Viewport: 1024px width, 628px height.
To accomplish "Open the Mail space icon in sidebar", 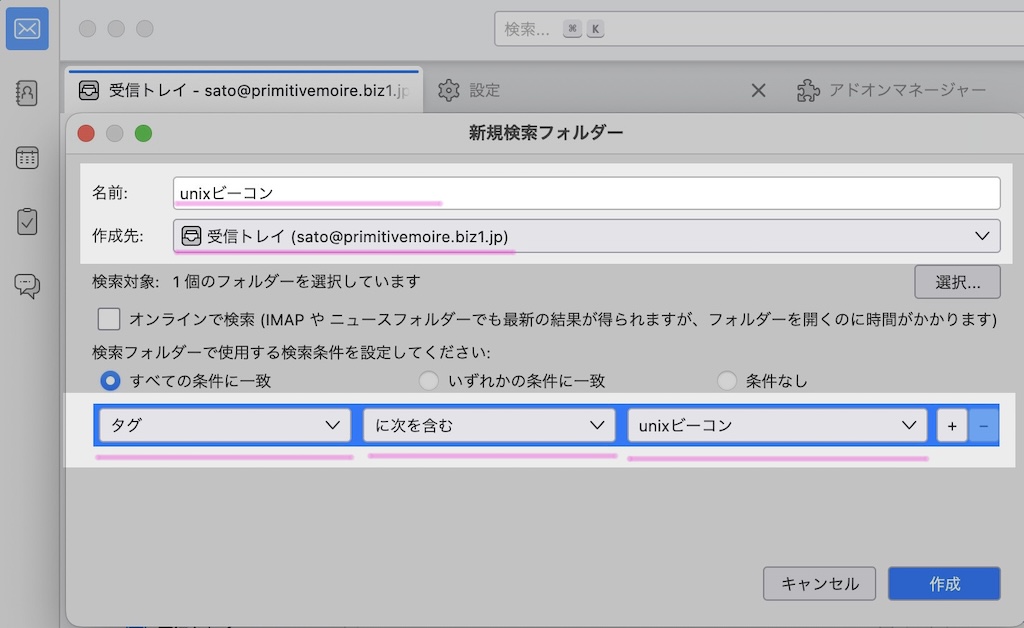I will 27,29.
